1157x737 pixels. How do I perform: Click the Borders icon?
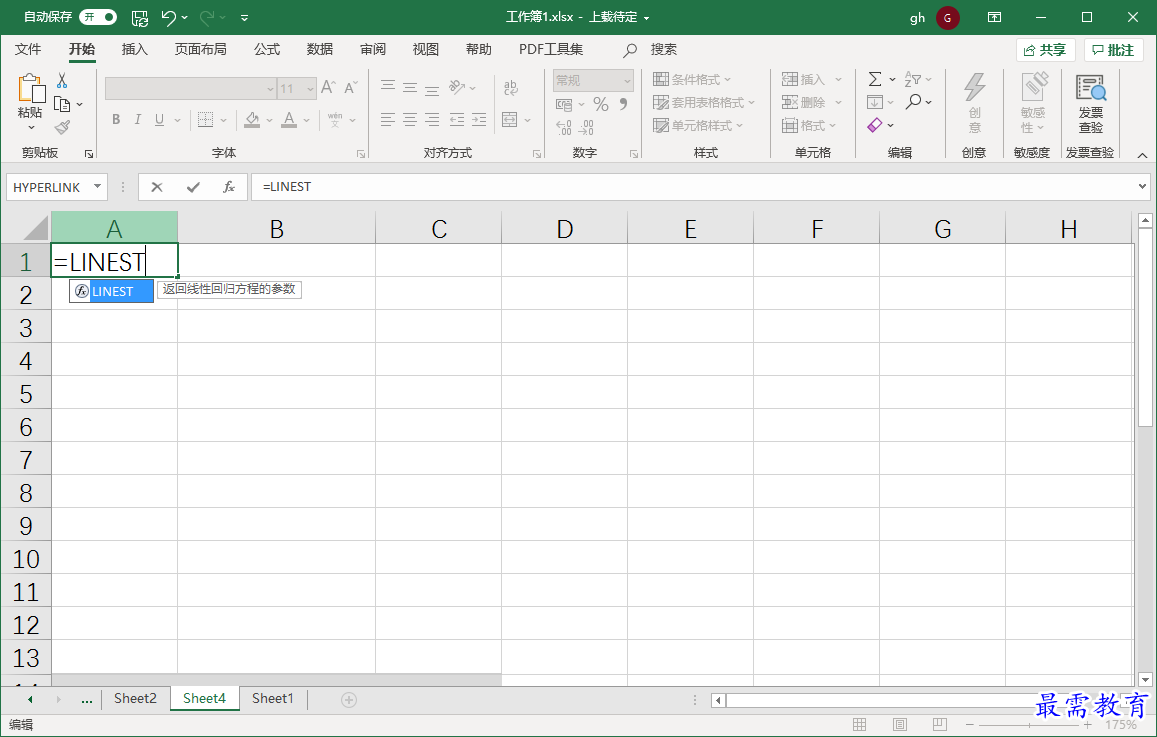tap(206, 120)
